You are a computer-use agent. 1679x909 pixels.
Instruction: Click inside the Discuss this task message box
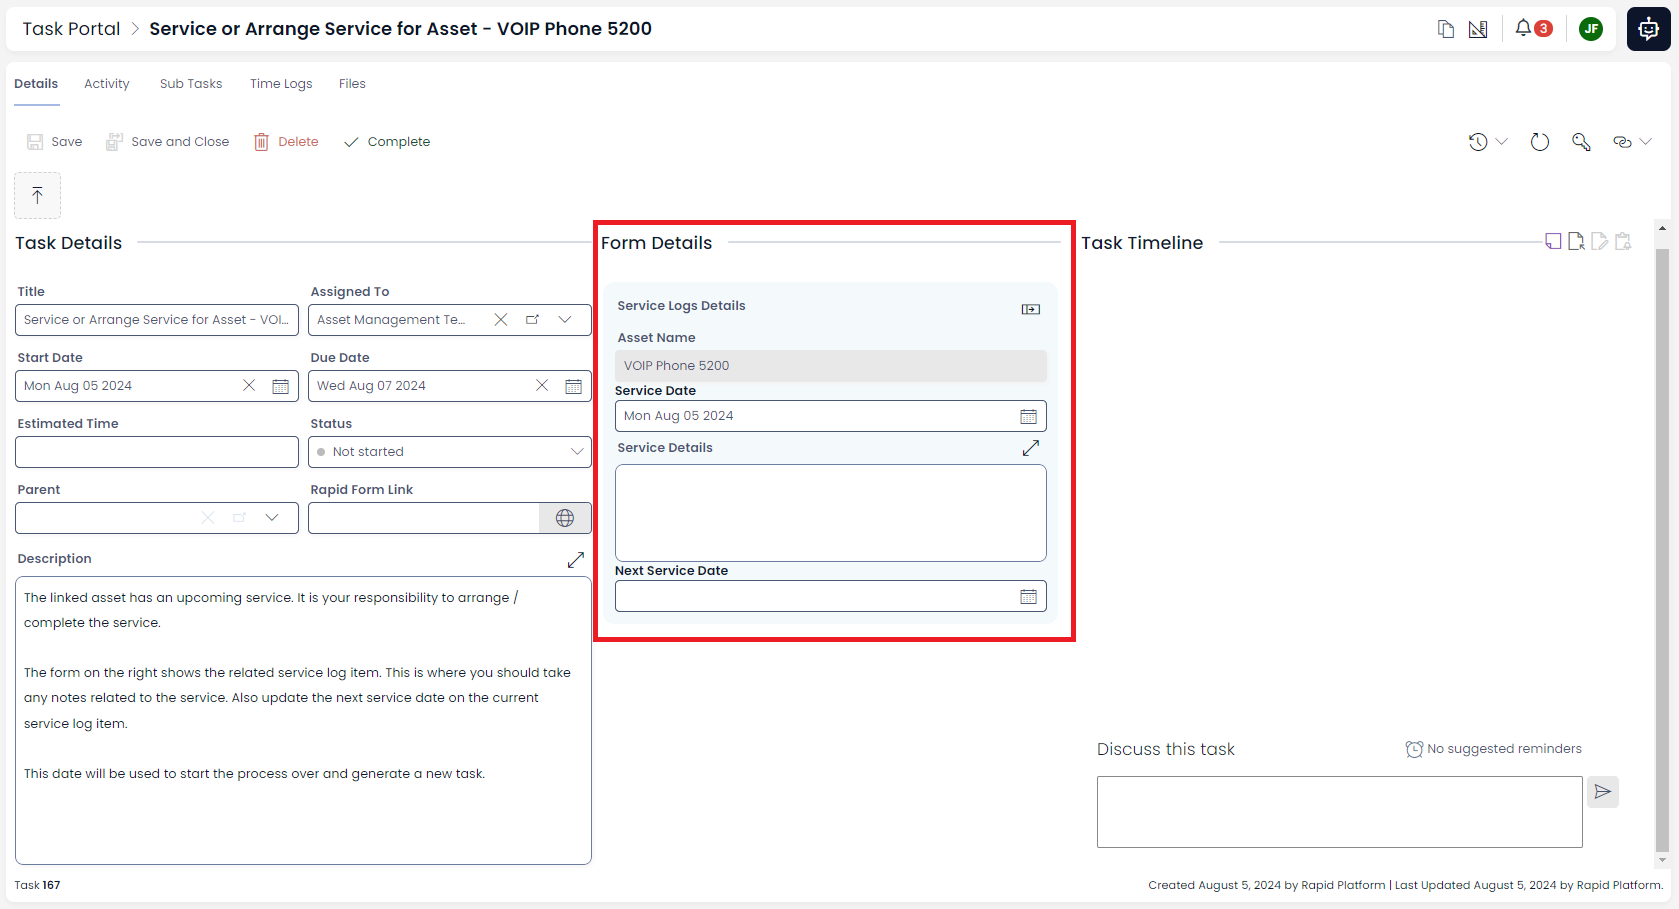coord(1339,811)
